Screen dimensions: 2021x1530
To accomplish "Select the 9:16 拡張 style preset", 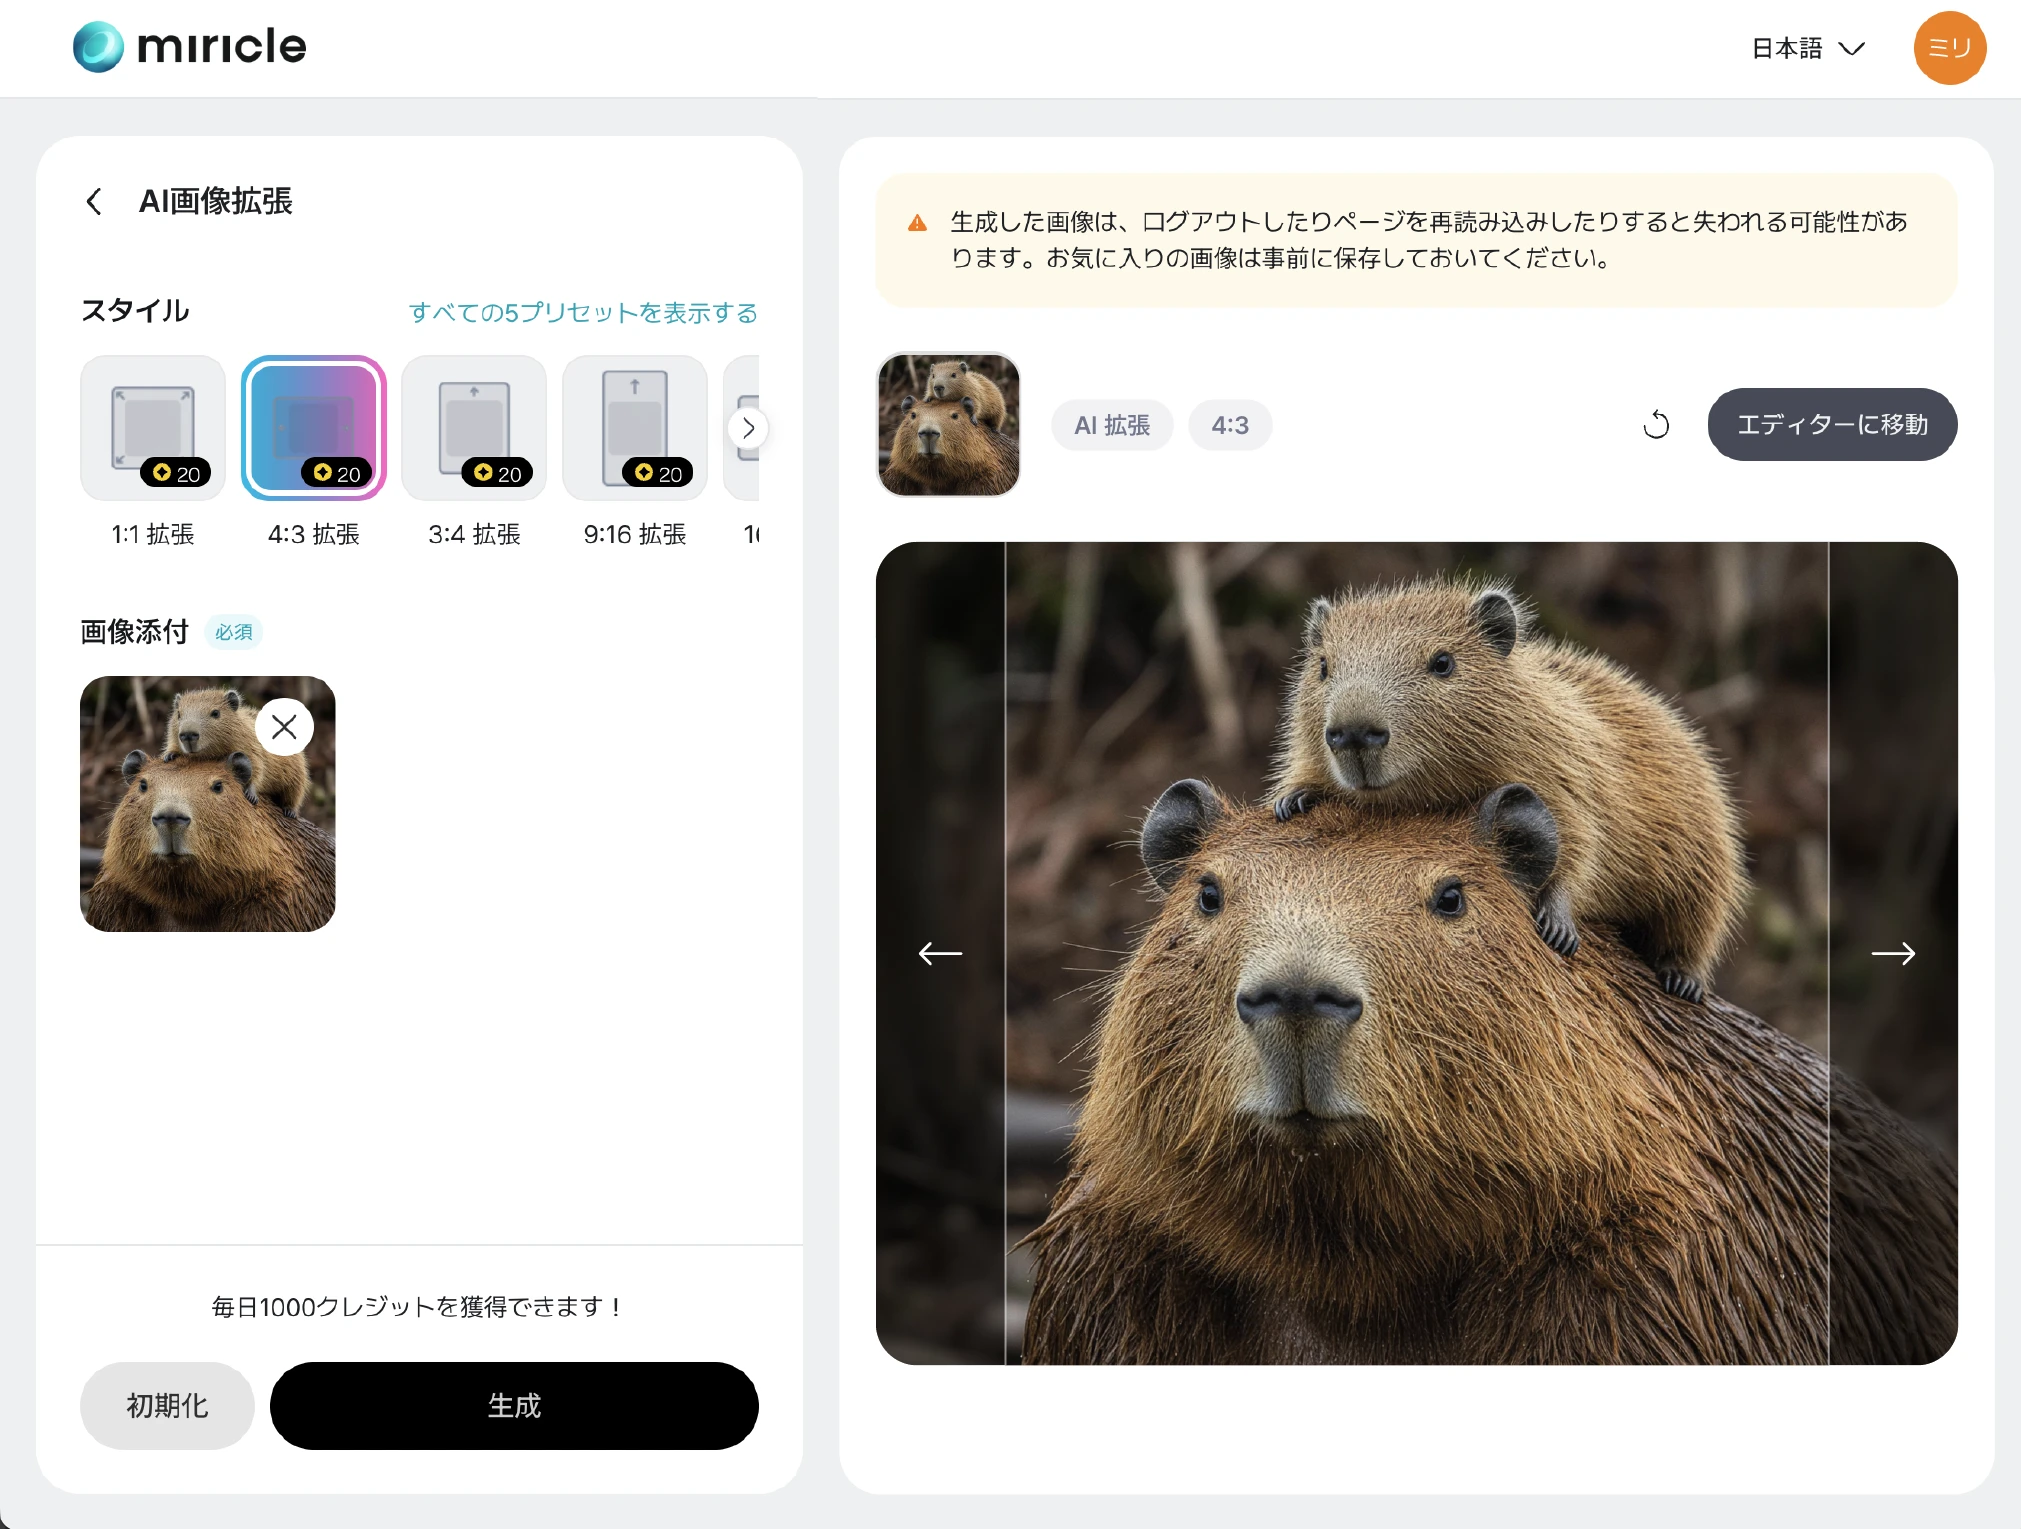I will click(635, 428).
